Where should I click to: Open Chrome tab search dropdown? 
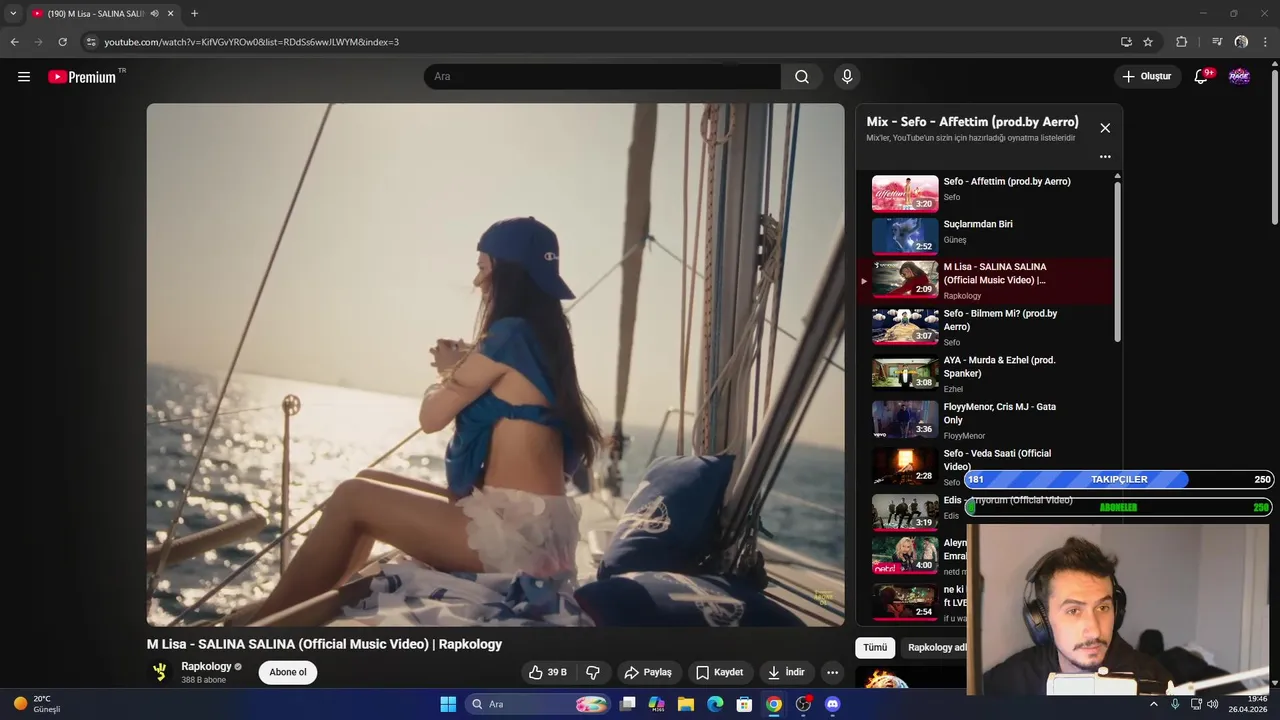(13, 14)
